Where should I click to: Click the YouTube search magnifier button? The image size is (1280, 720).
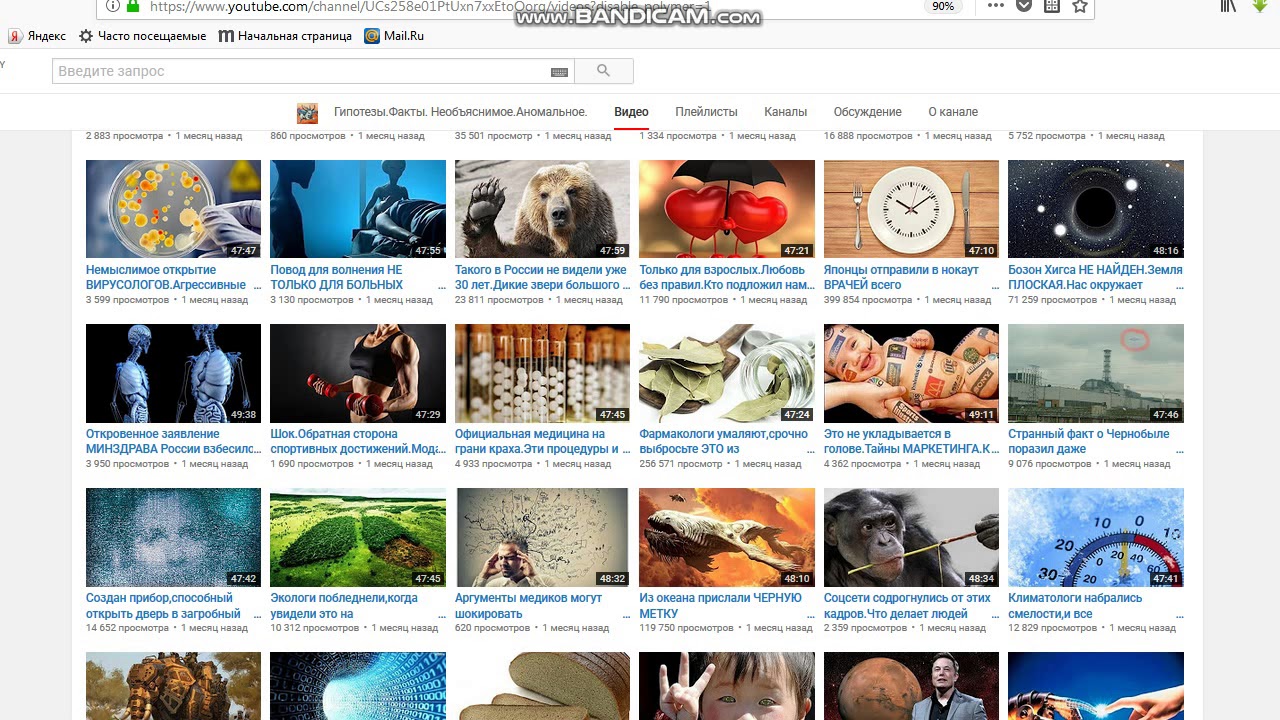603,71
